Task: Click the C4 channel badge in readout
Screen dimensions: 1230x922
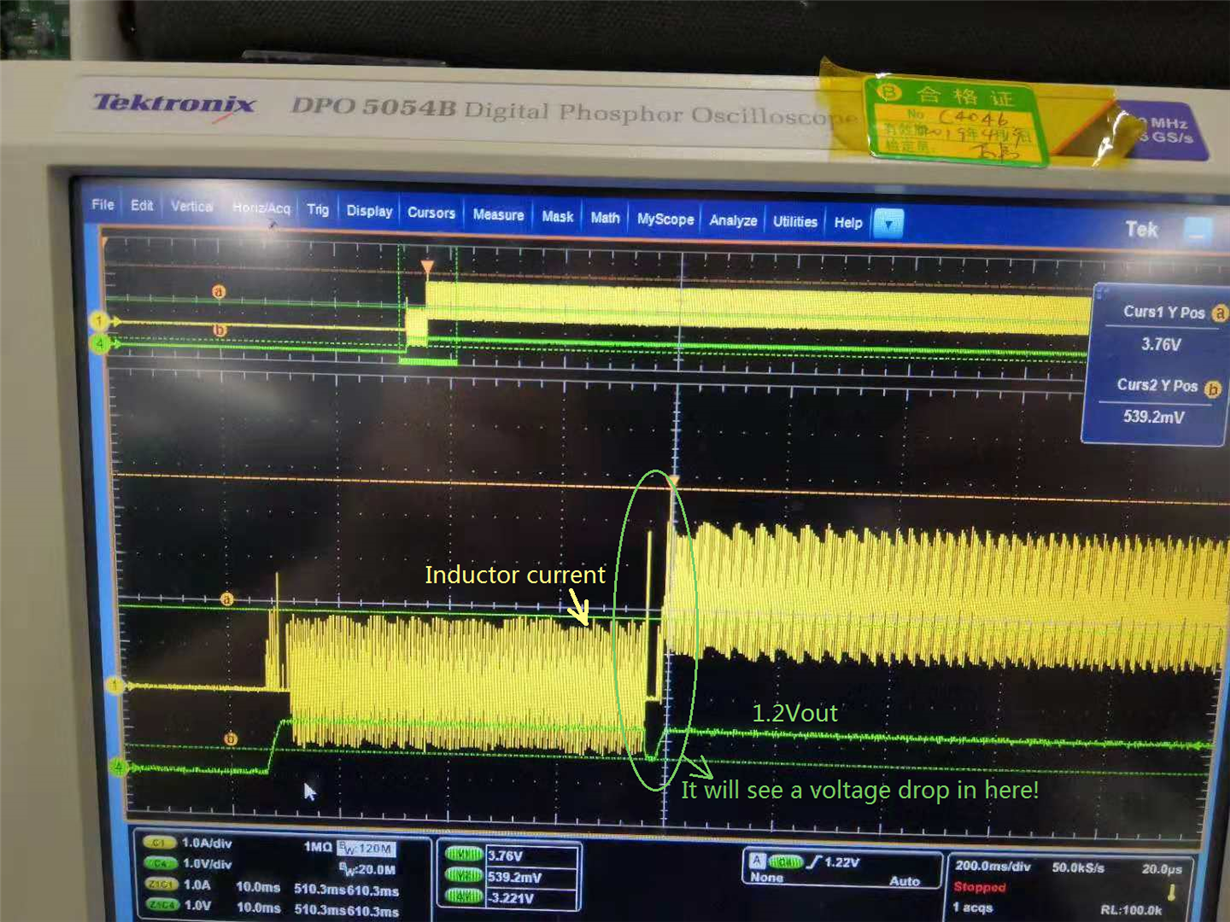Action: [160, 863]
